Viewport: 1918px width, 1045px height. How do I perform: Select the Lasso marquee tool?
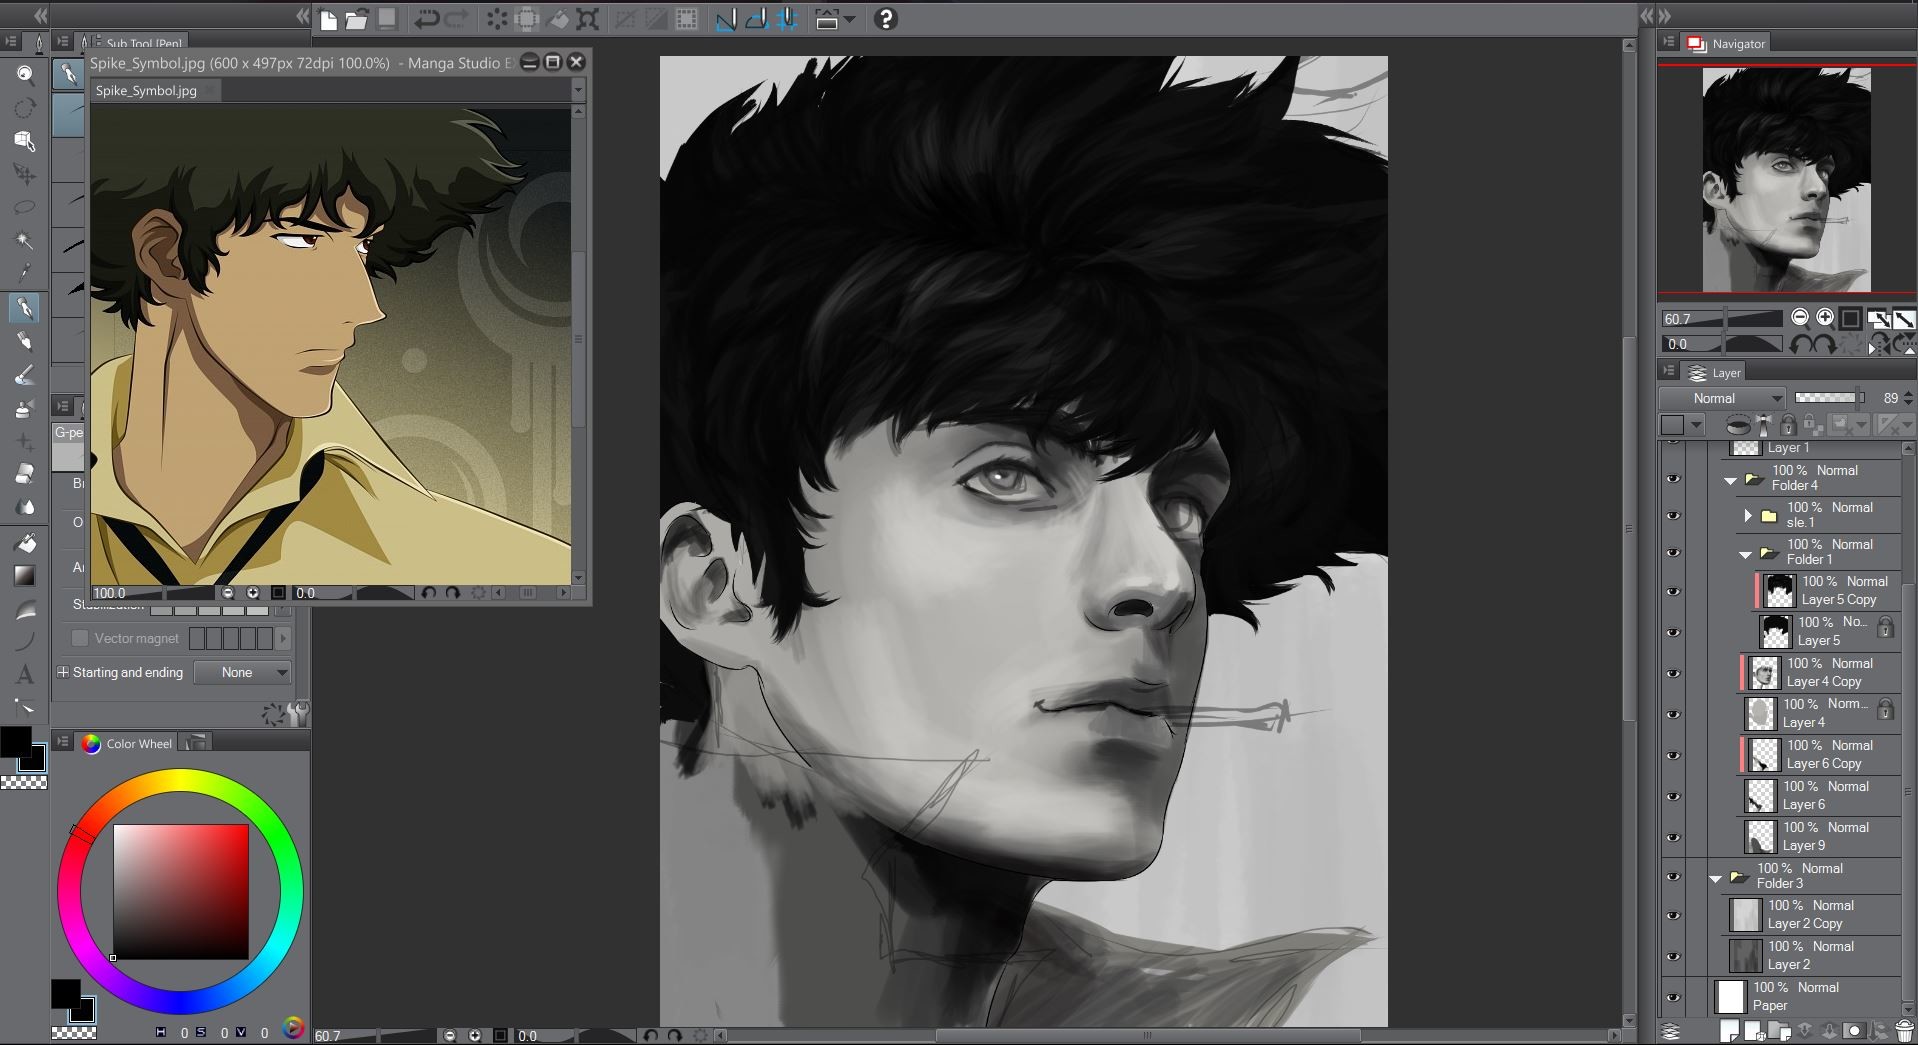(25, 207)
